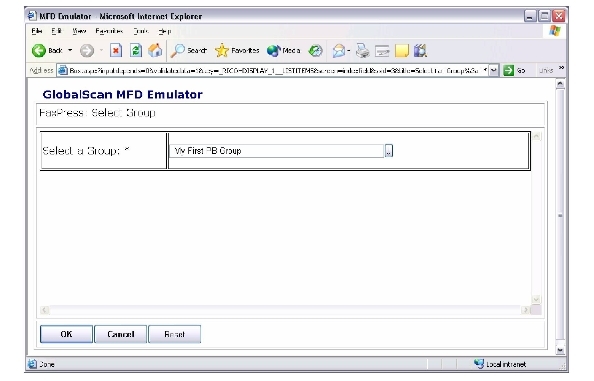The height and width of the screenshot is (381, 594).
Task: Open the File menu
Action: (37, 31)
